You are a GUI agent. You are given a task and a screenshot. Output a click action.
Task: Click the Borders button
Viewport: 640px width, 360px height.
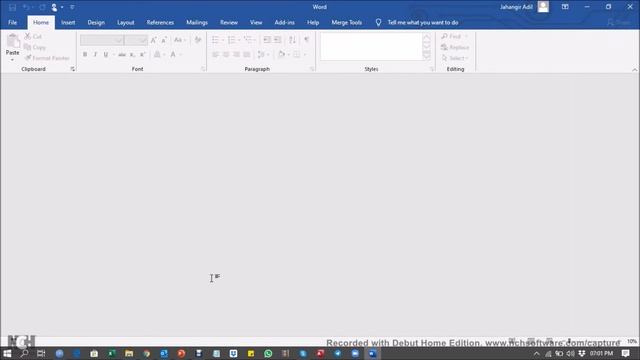297,54
